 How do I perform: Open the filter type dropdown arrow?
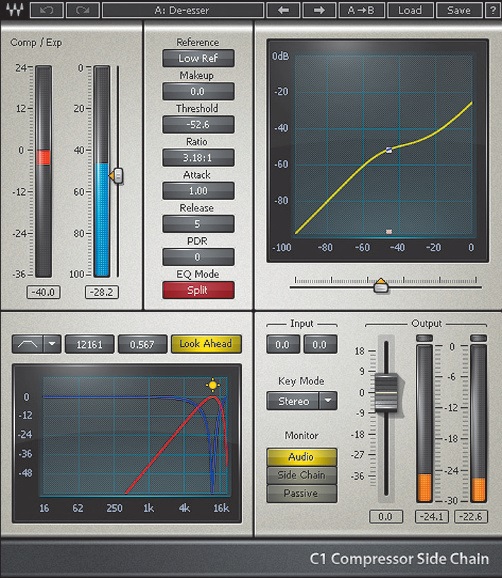pos(52,344)
